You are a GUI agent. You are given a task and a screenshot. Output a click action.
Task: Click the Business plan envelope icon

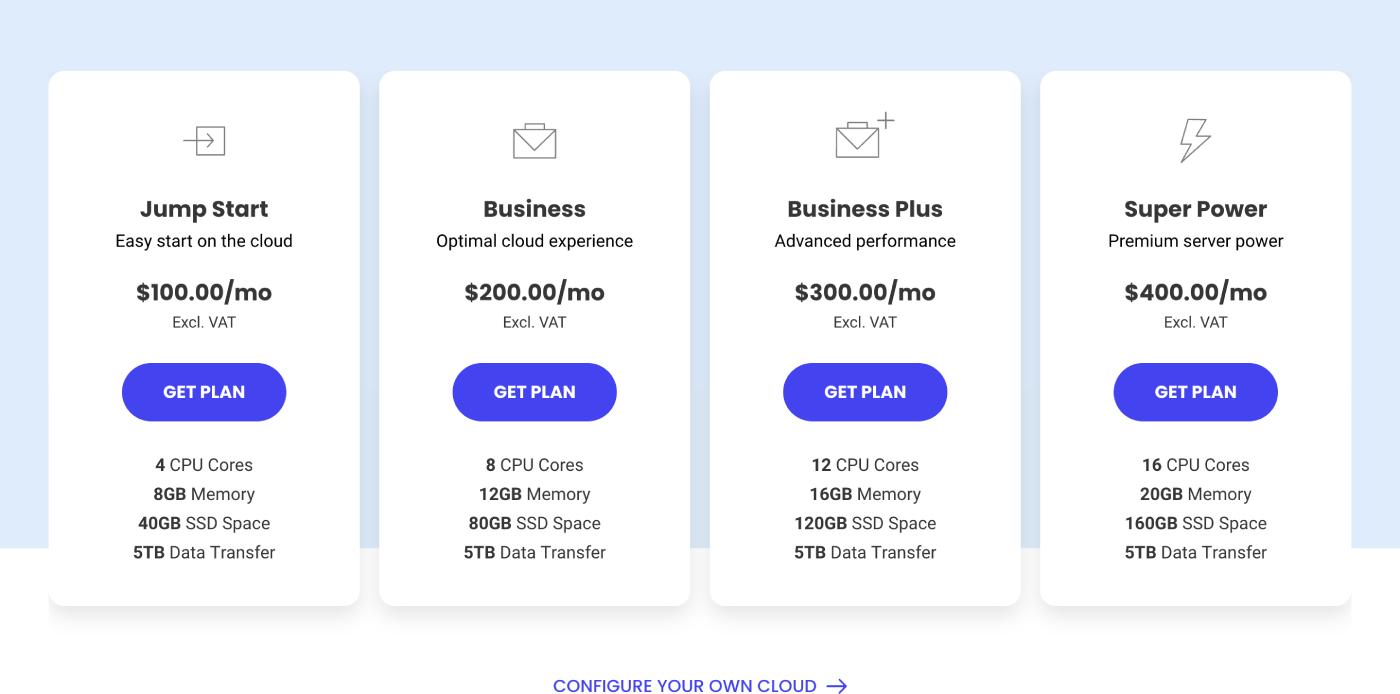[534, 141]
